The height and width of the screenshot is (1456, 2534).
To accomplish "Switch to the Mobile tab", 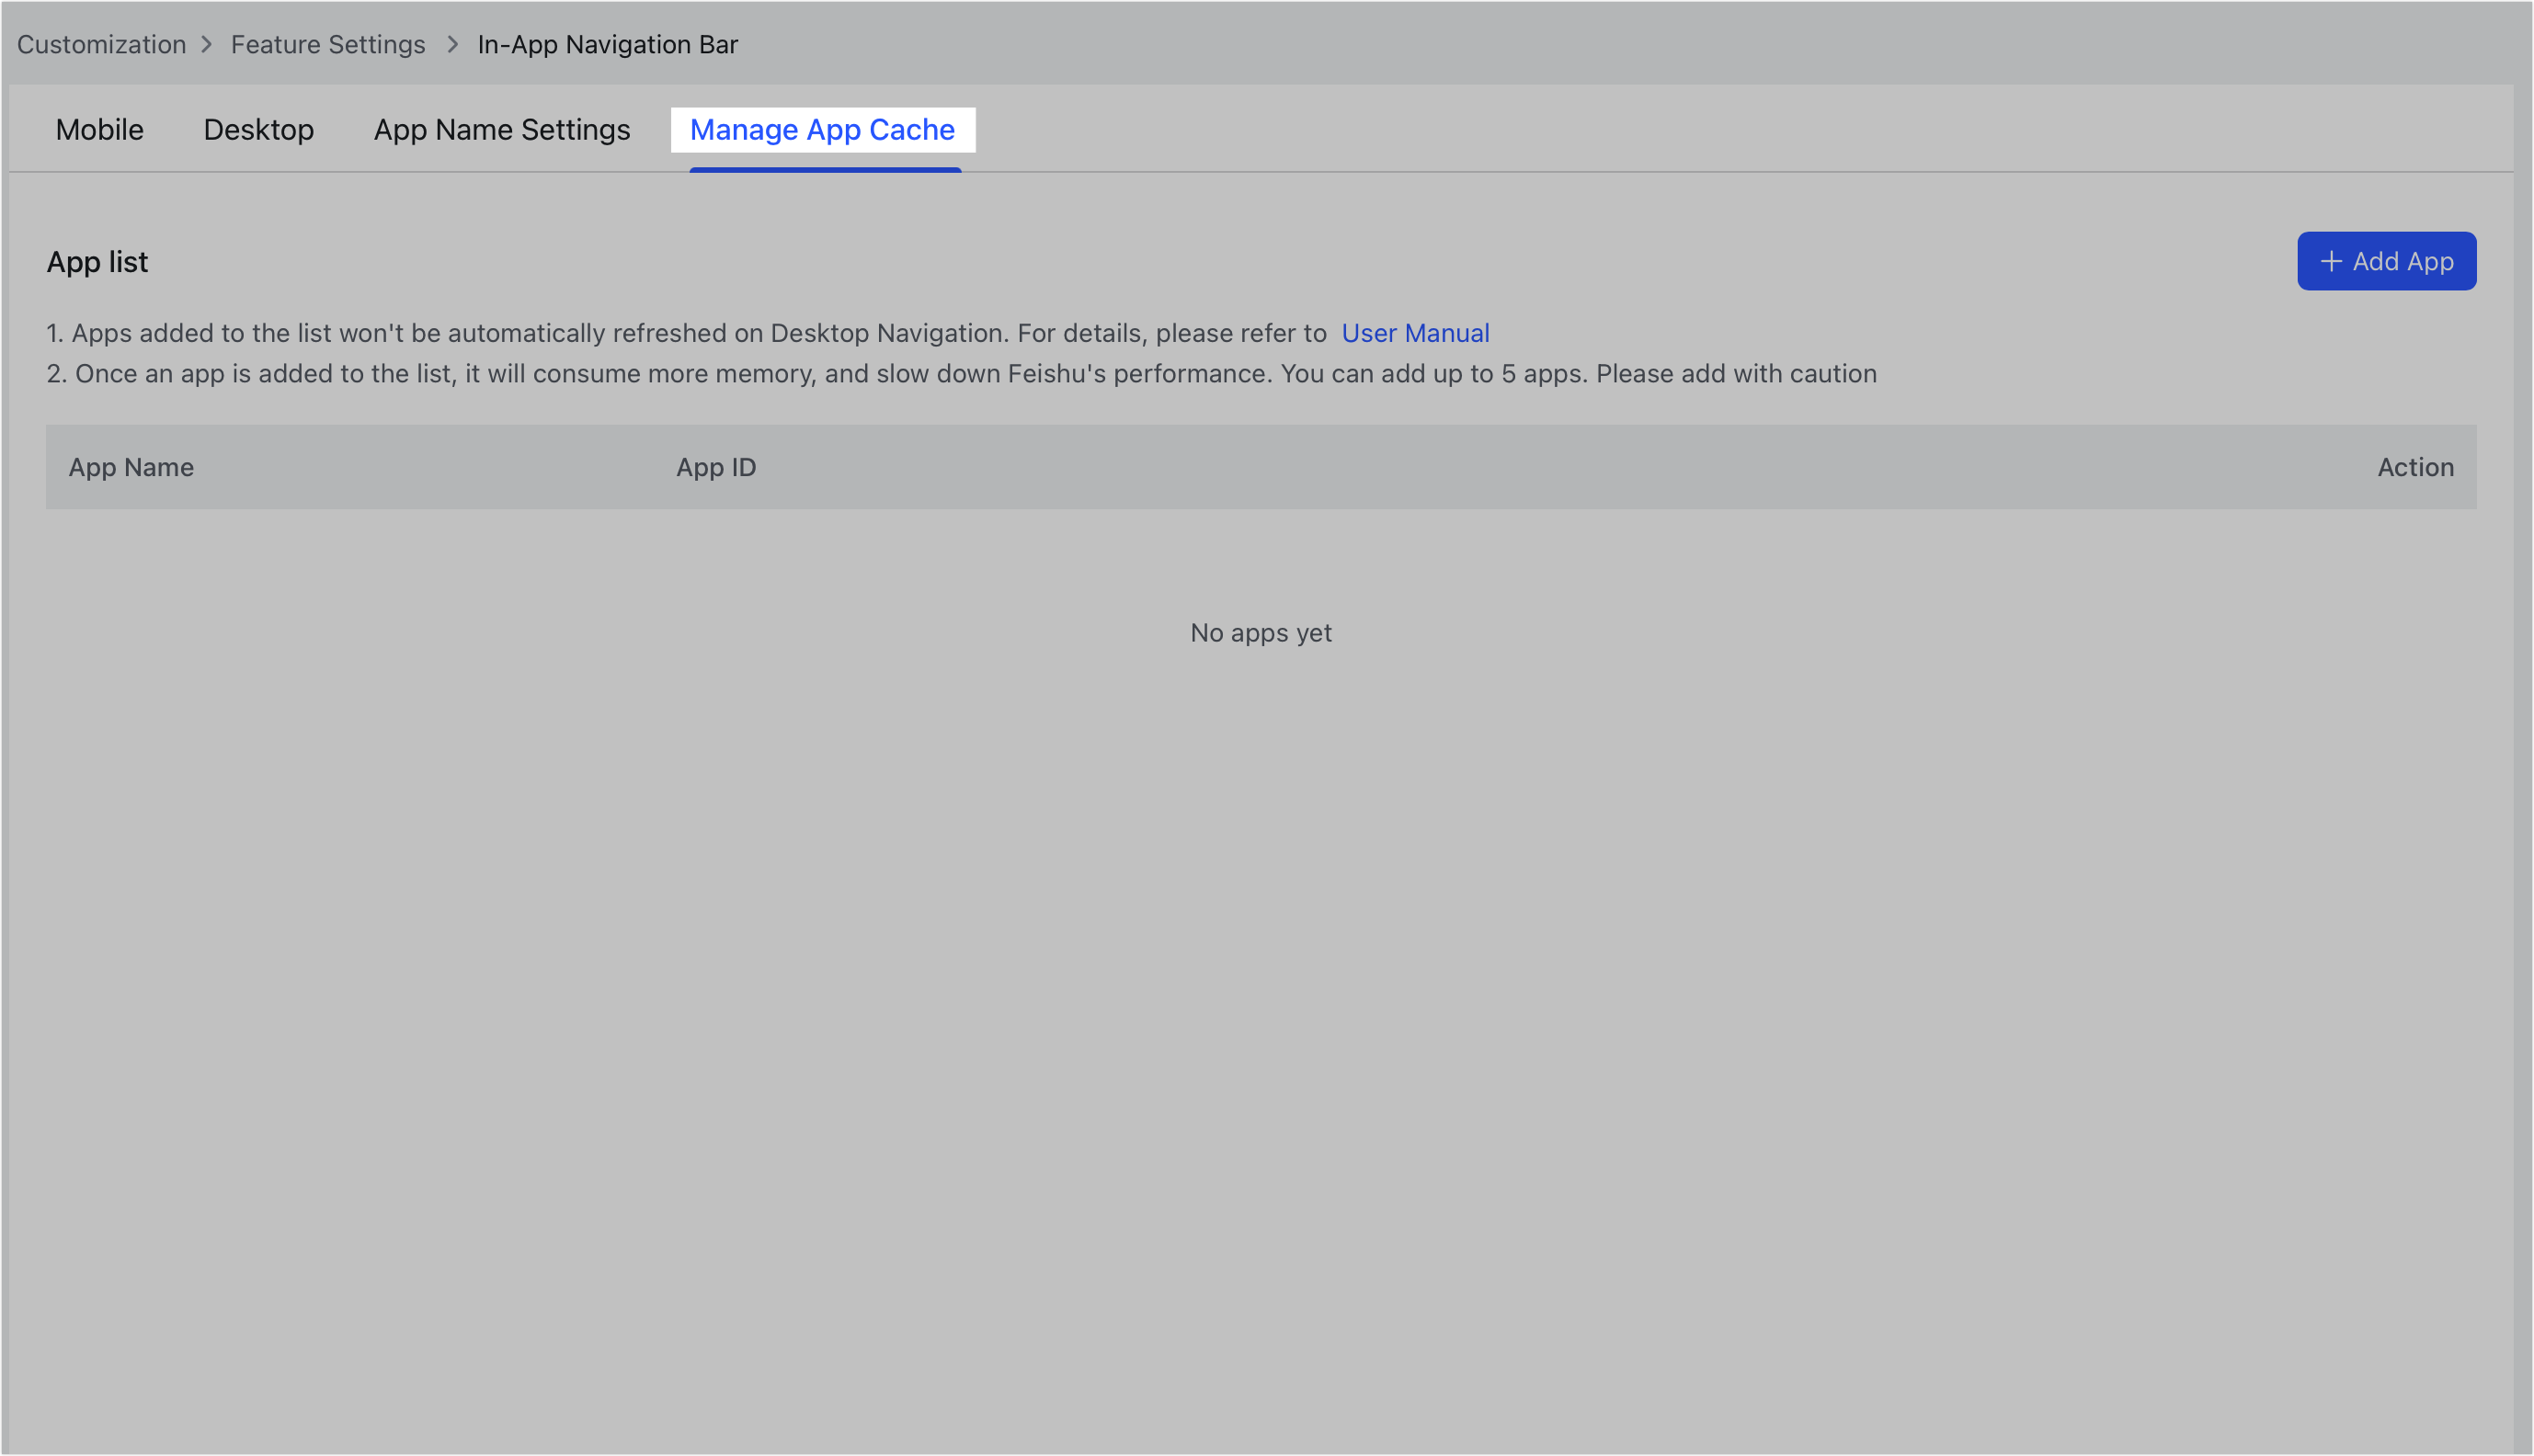I will [x=98, y=129].
